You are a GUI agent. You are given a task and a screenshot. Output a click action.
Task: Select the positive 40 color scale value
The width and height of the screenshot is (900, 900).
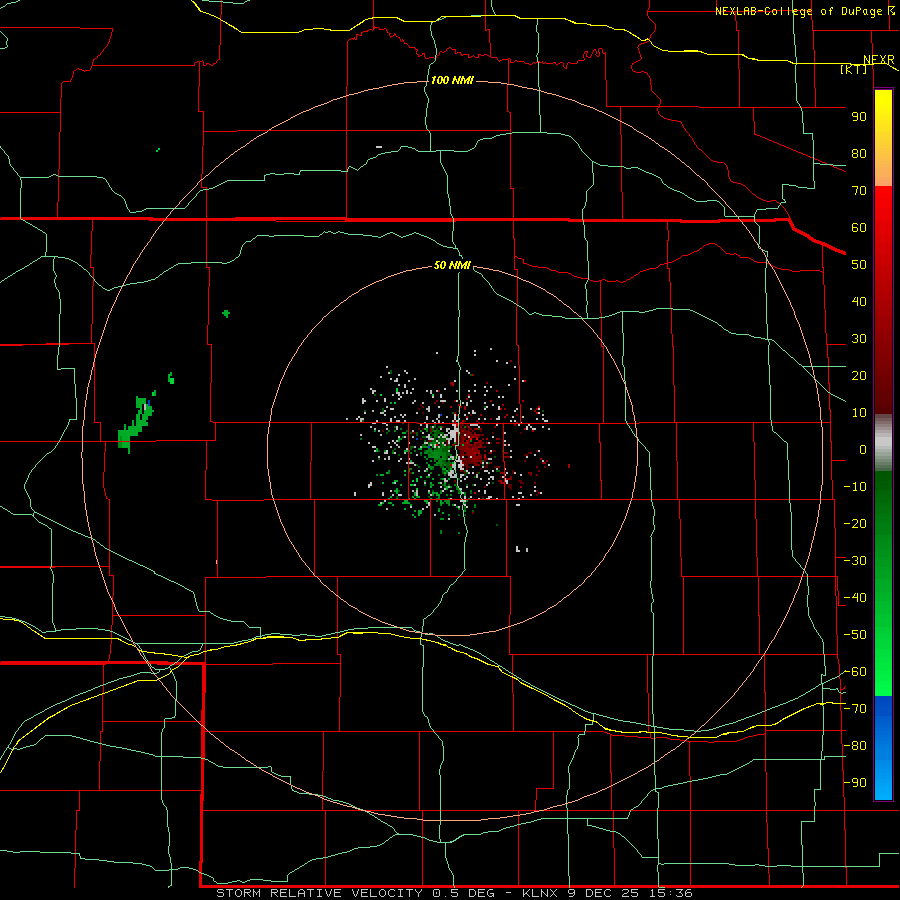point(859,301)
